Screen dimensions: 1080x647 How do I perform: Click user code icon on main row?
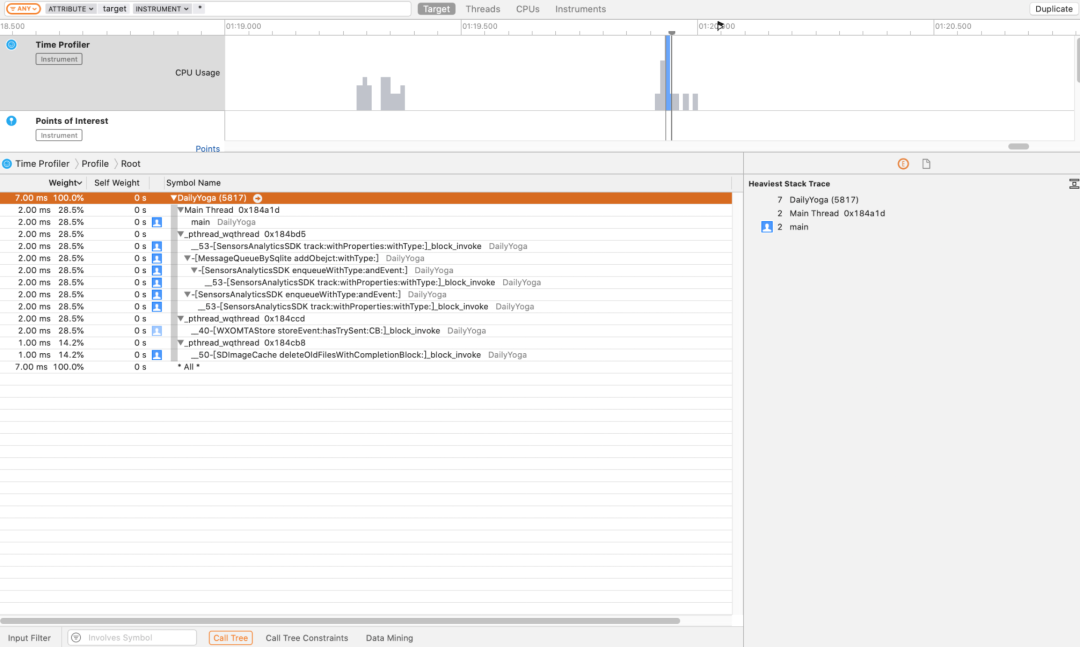[x=157, y=222]
